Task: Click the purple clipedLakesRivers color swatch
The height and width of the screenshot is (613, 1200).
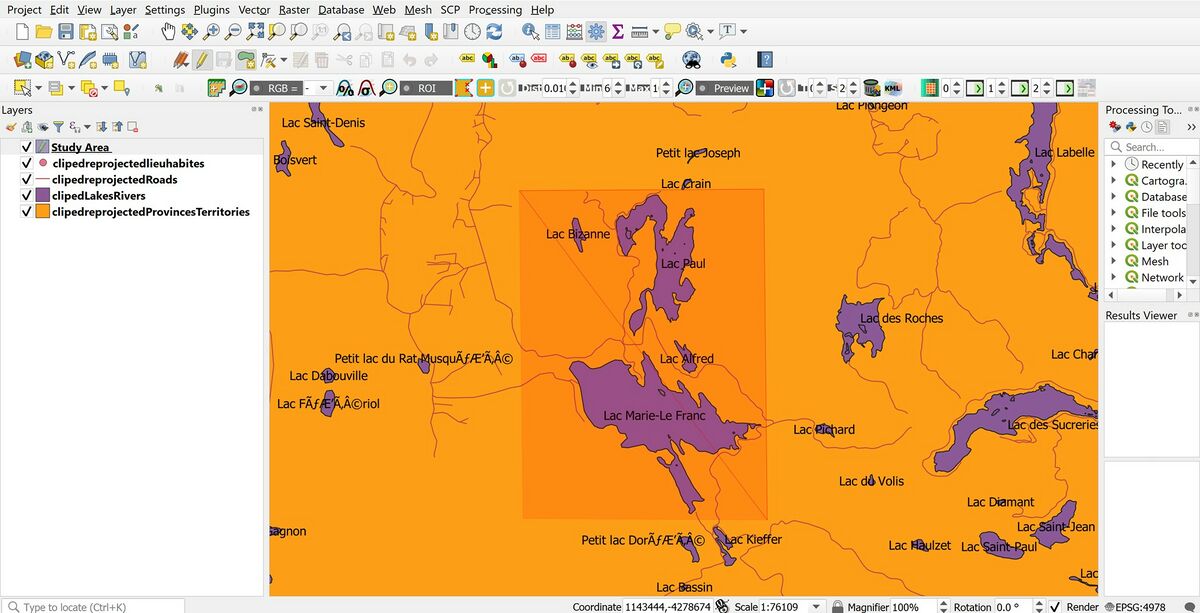Action: [43, 195]
